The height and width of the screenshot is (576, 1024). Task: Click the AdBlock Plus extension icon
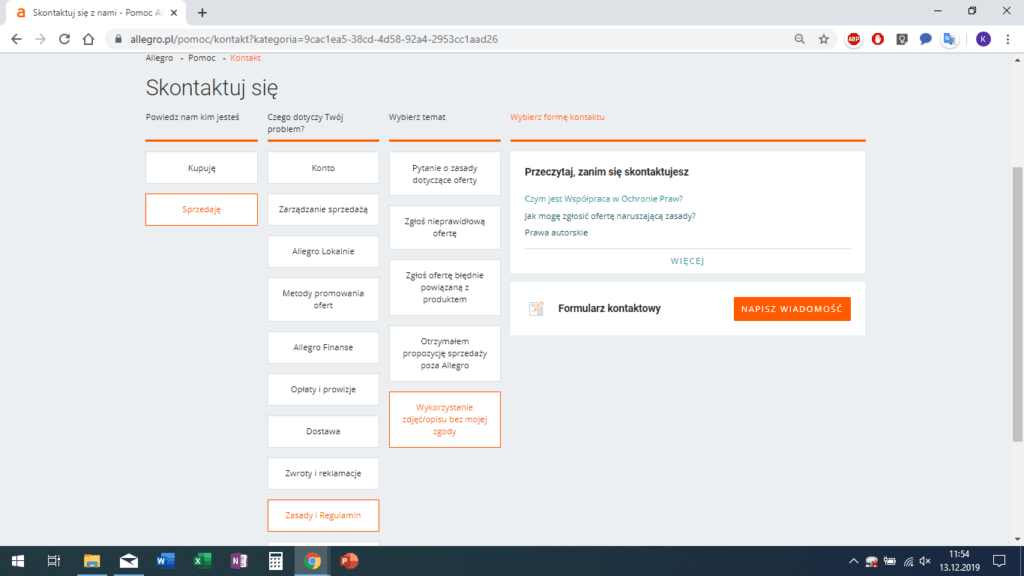[x=854, y=39]
